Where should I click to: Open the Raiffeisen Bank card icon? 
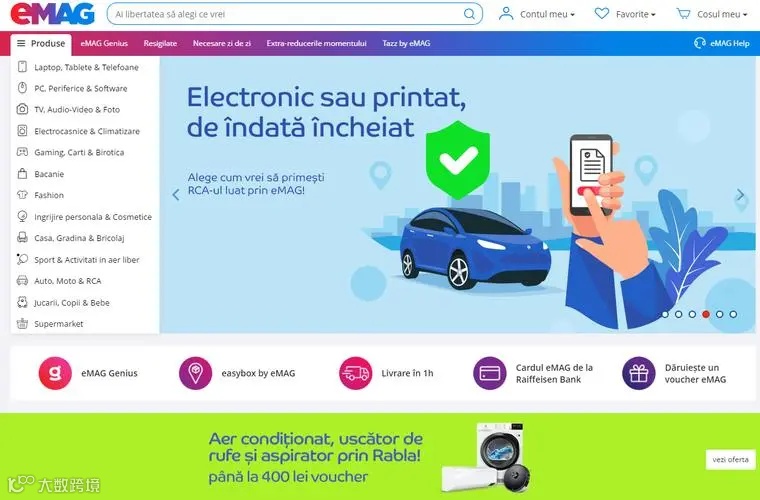pos(490,373)
